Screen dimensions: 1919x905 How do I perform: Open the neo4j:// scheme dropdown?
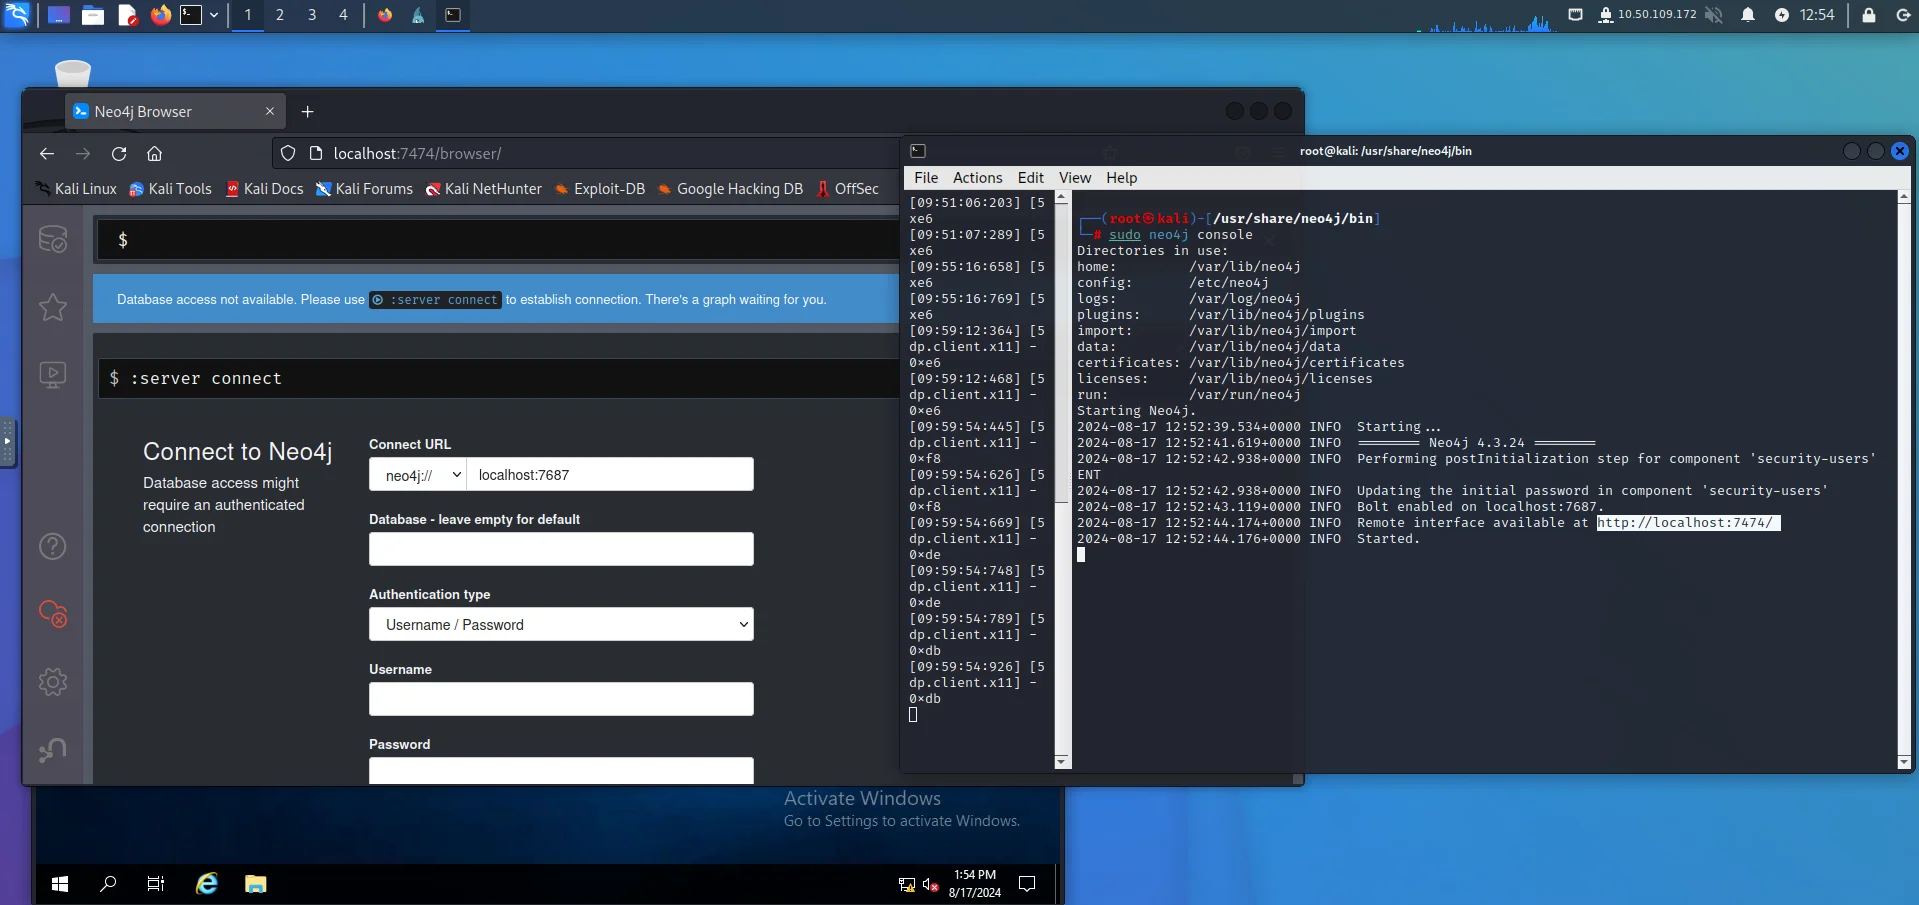(x=418, y=475)
